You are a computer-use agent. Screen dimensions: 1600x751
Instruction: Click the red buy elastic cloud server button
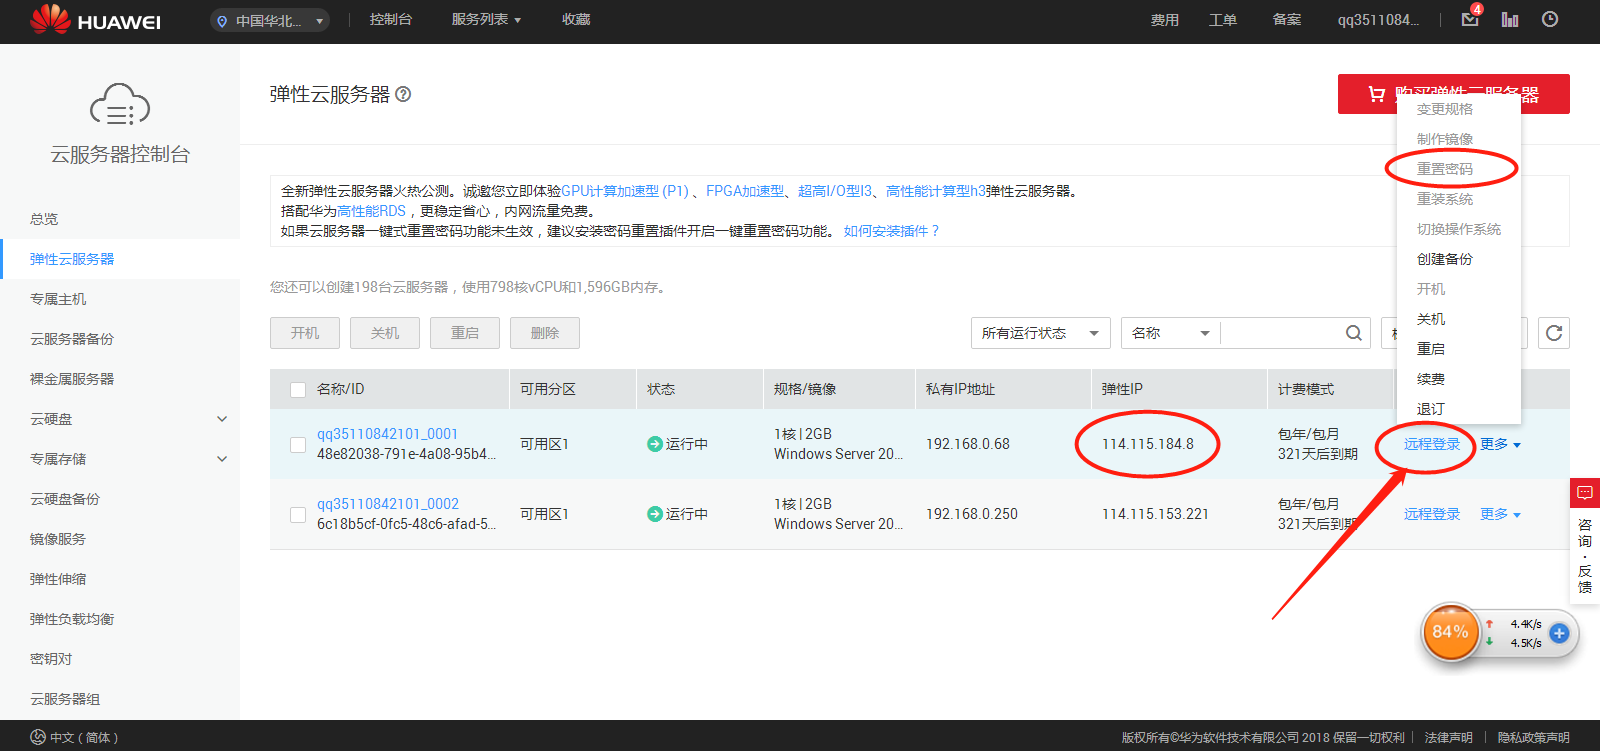click(x=1454, y=94)
